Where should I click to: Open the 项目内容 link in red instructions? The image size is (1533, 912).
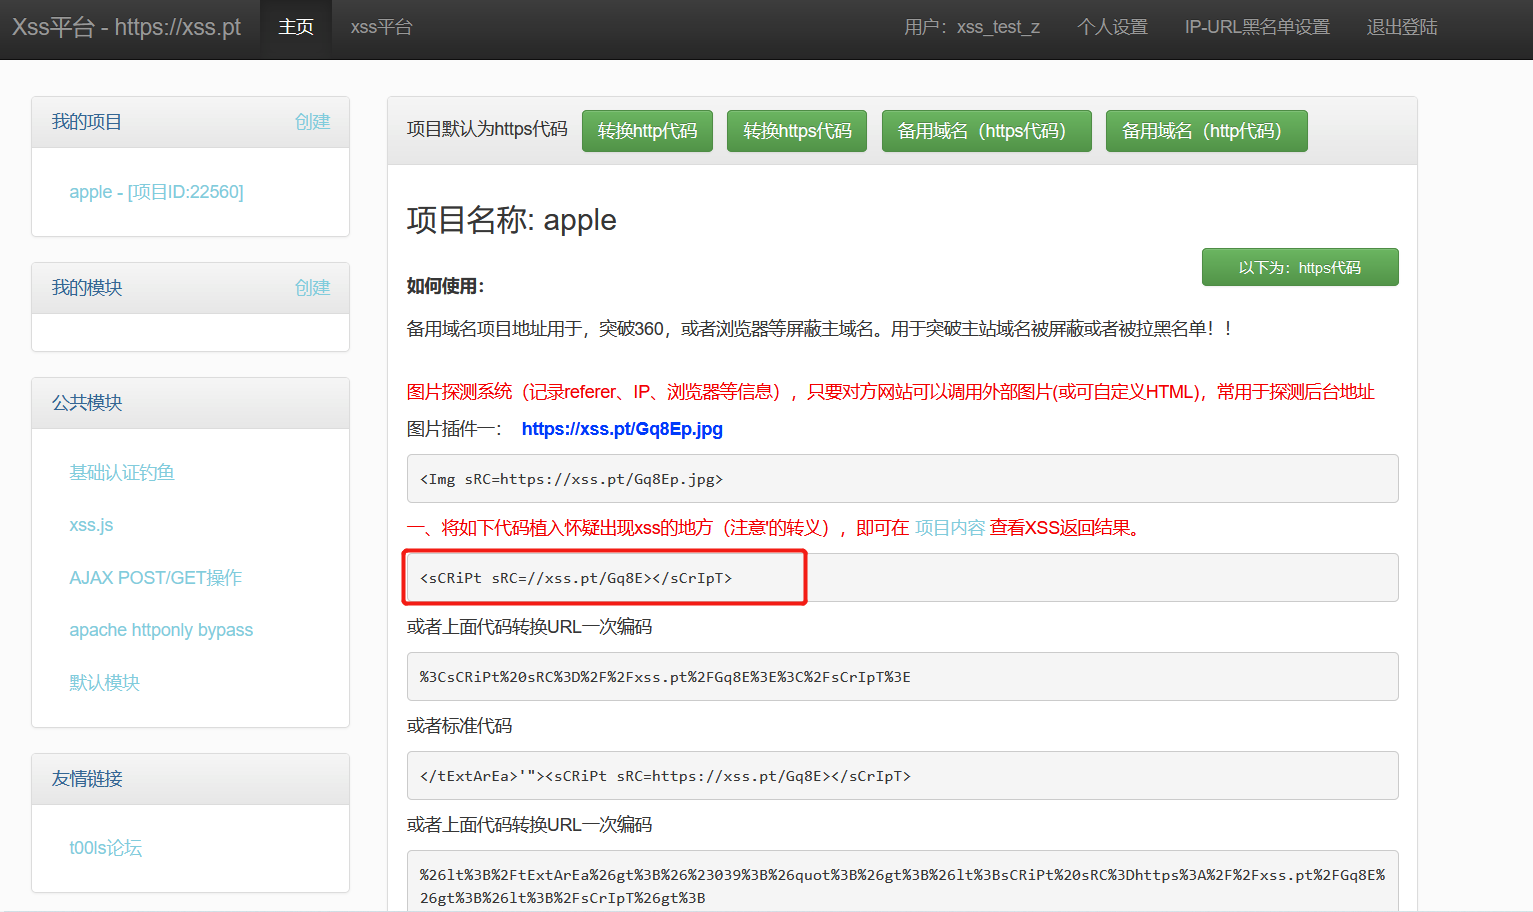(950, 528)
